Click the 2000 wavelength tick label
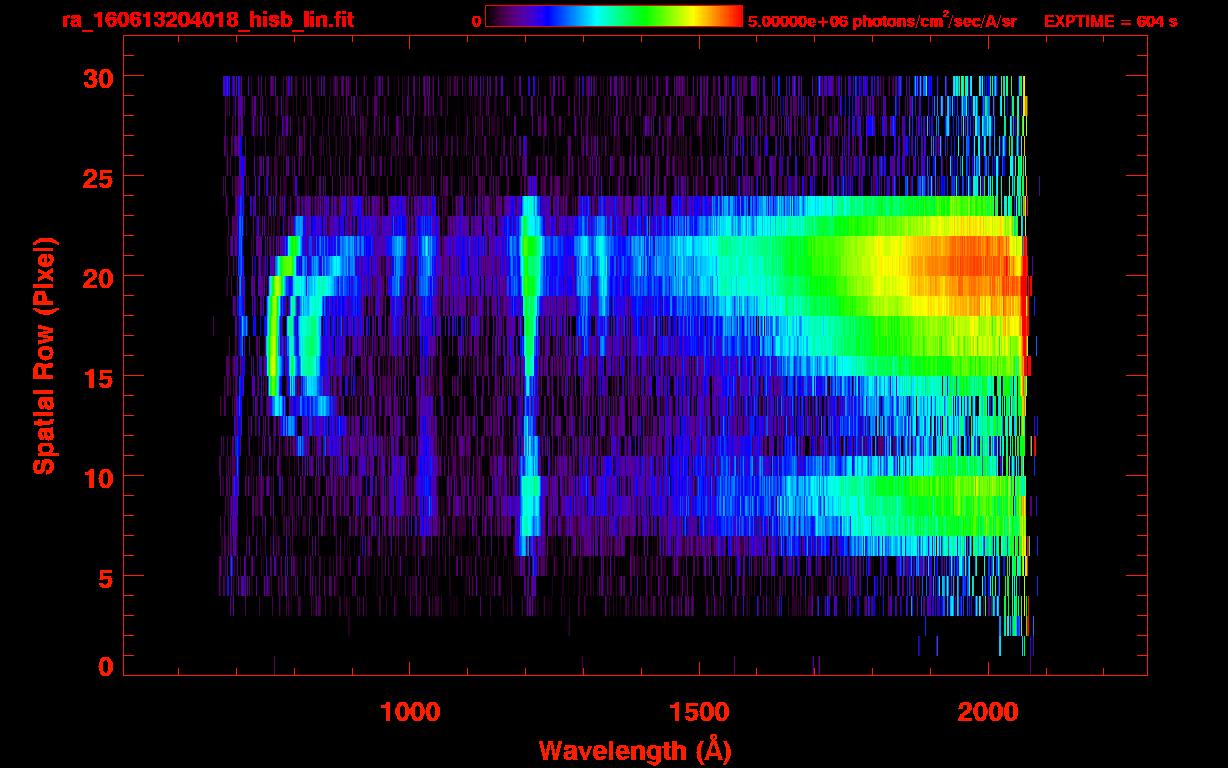This screenshot has height=768, width=1228. coord(988,712)
